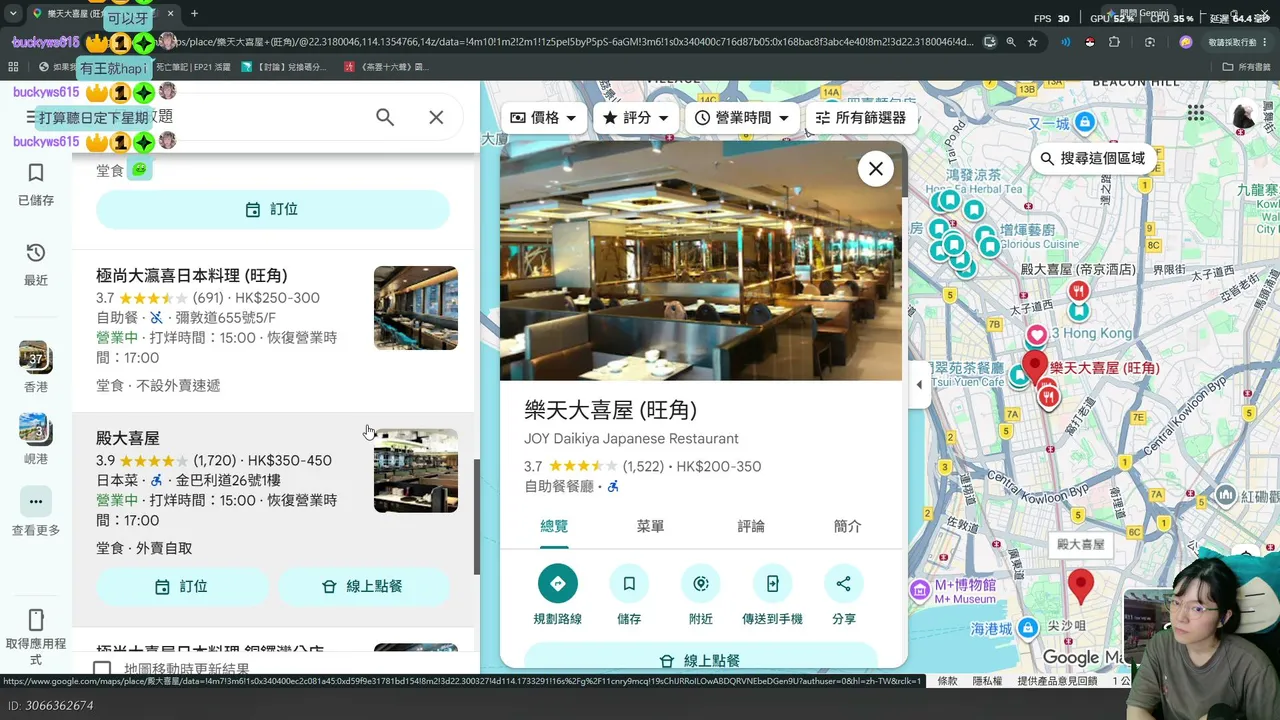This screenshot has height=720, width=1280.
Task: Switch to the 總覽 overview tab
Action: pos(554,526)
